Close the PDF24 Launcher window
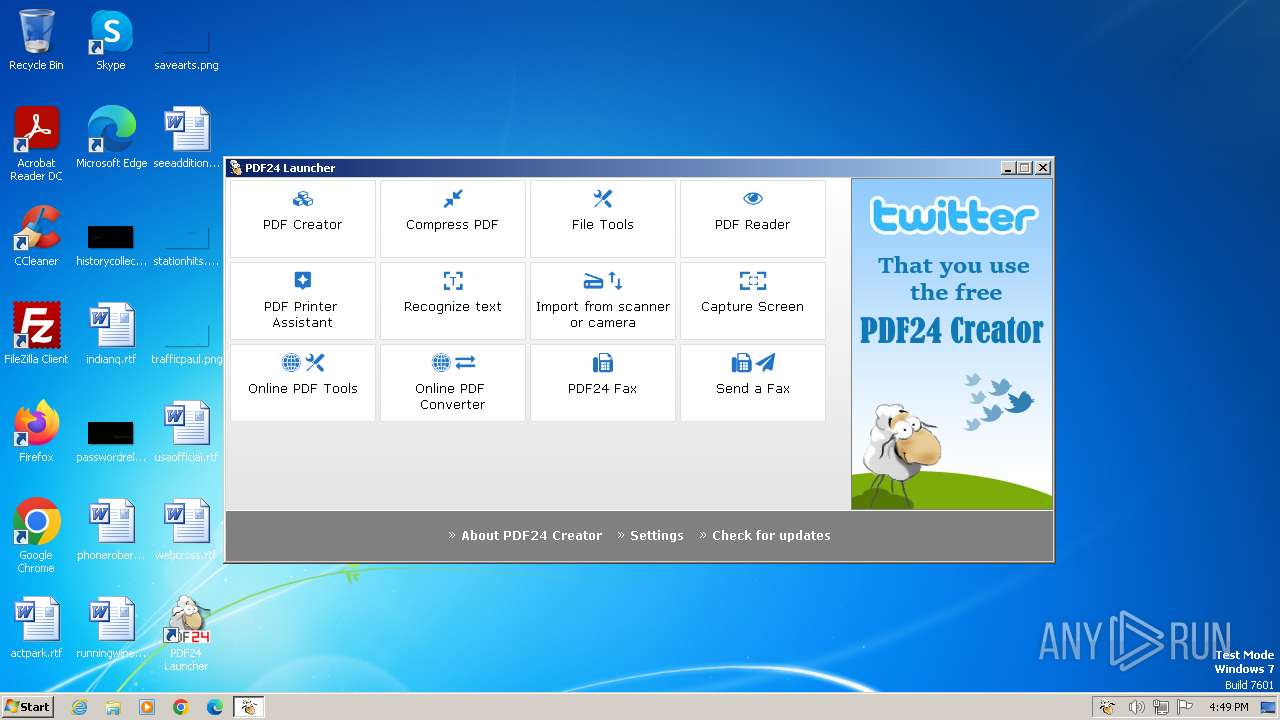Viewport: 1280px width, 720px height. 1042,168
